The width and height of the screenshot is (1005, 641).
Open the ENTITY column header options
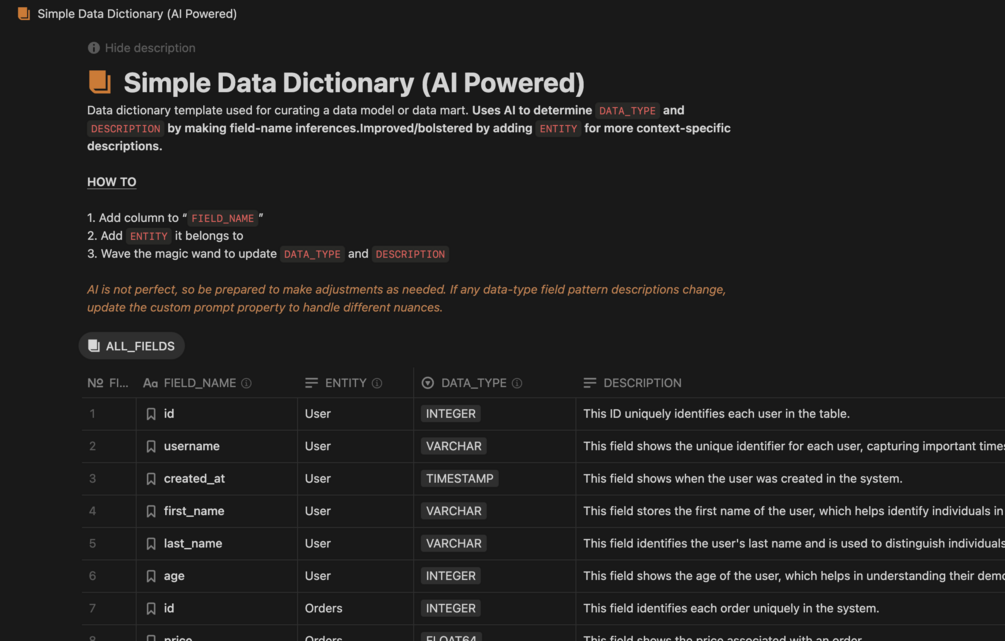pos(345,383)
